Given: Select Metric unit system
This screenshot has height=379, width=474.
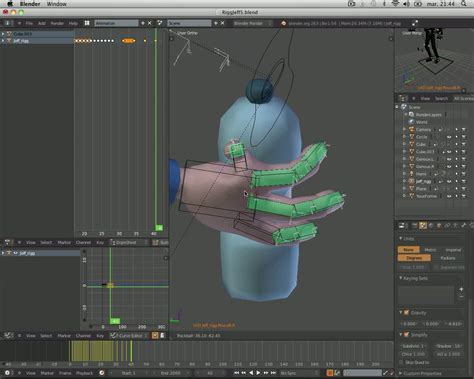Looking at the screenshot, I should click(430, 249).
